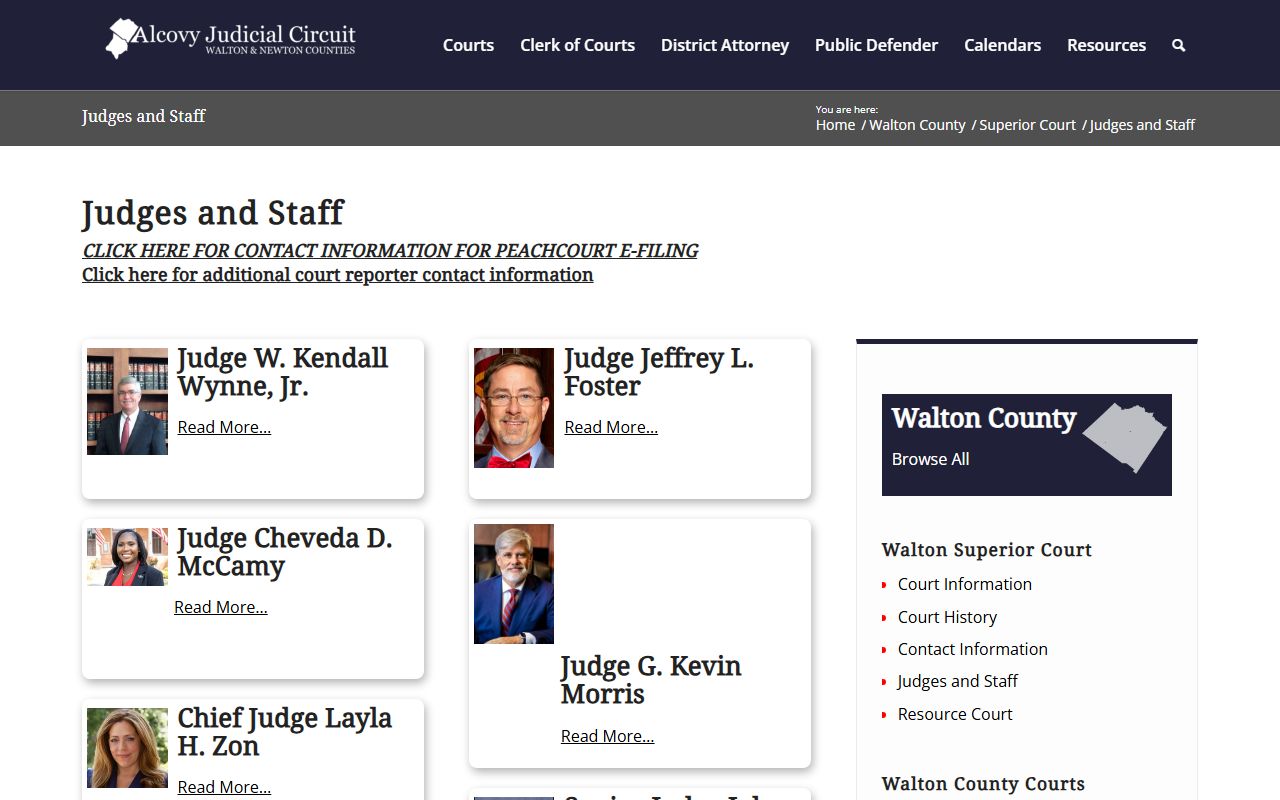The height and width of the screenshot is (800, 1280).
Task: Click the Judge G. Kevin Morris heading
Action: pyautogui.click(x=651, y=680)
